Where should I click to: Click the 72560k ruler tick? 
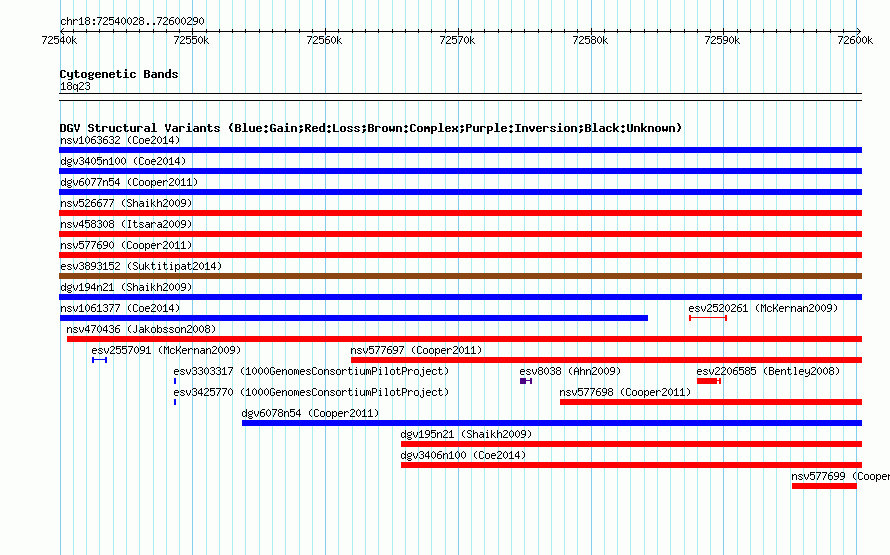(x=324, y=40)
